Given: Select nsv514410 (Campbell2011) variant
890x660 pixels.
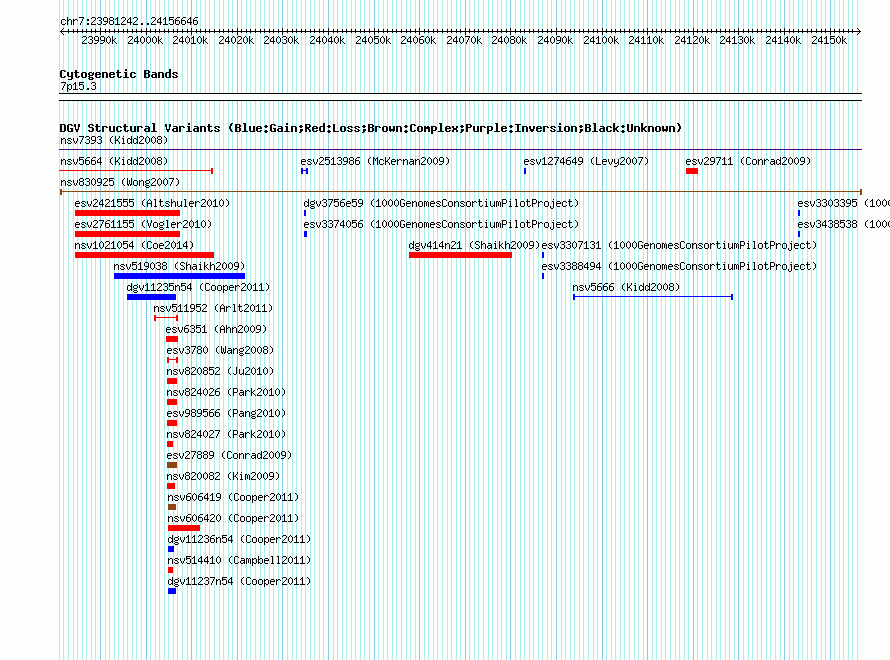Looking at the screenshot, I should point(239,560).
